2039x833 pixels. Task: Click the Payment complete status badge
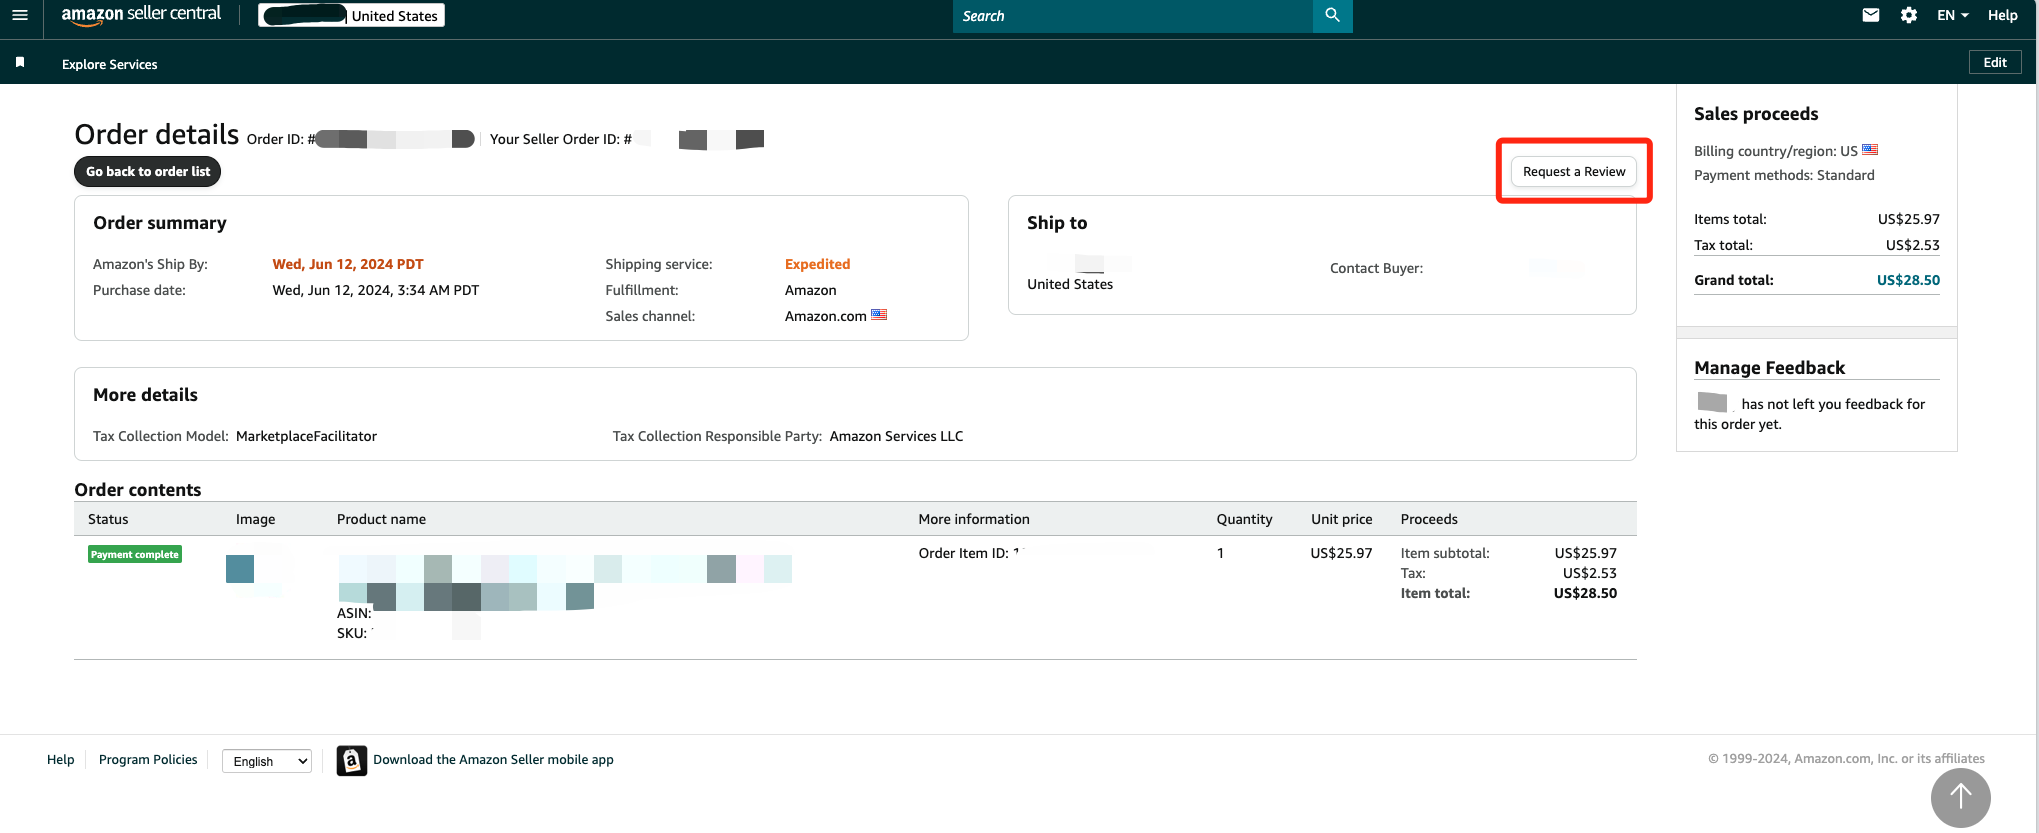tap(135, 554)
